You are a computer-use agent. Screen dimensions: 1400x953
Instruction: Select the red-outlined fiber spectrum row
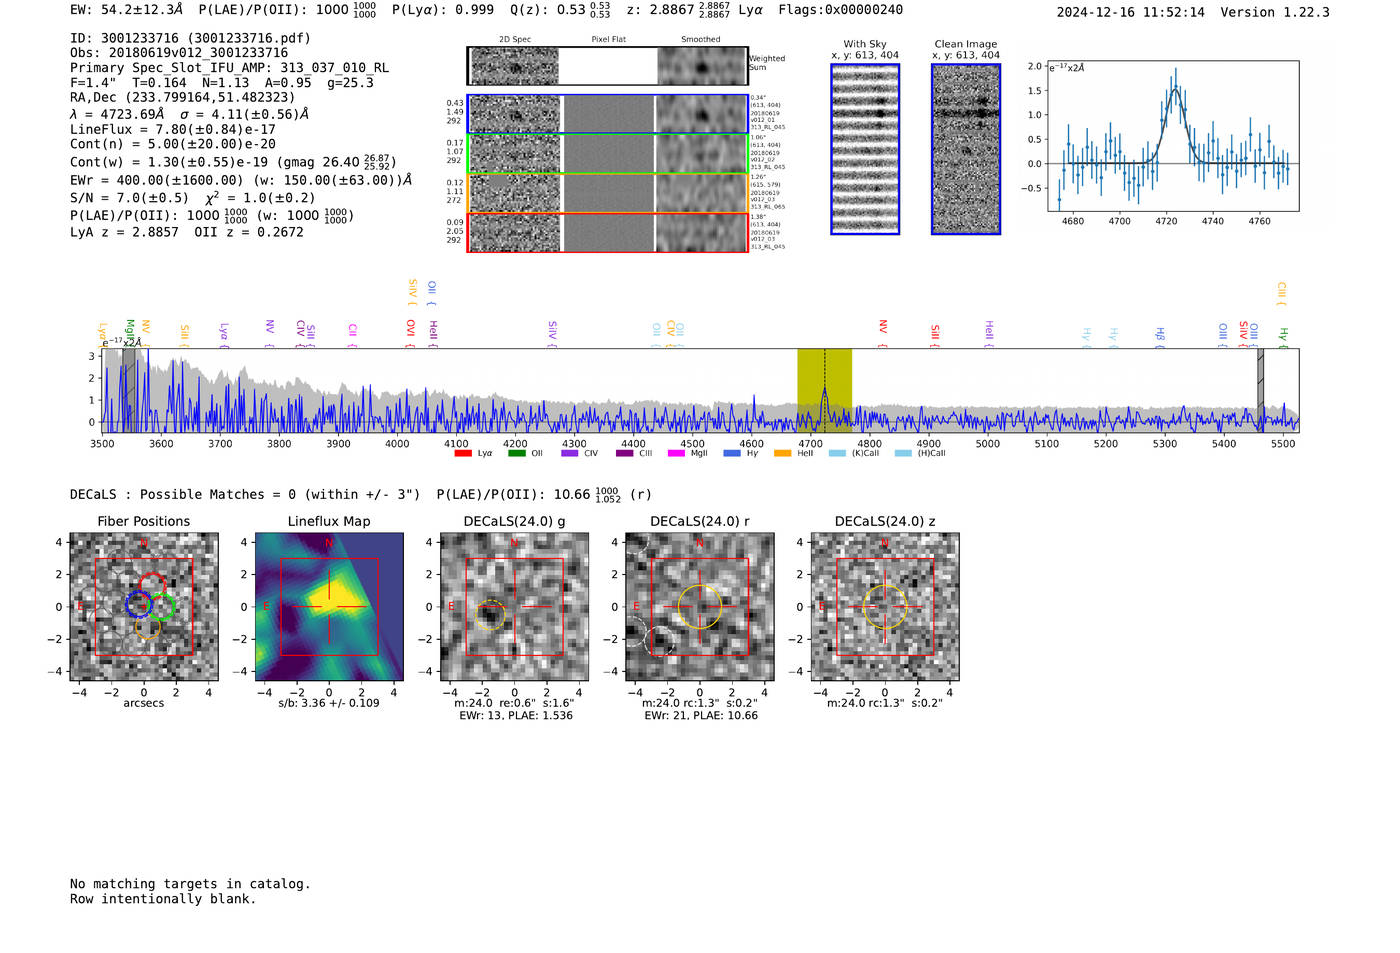click(607, 232)
